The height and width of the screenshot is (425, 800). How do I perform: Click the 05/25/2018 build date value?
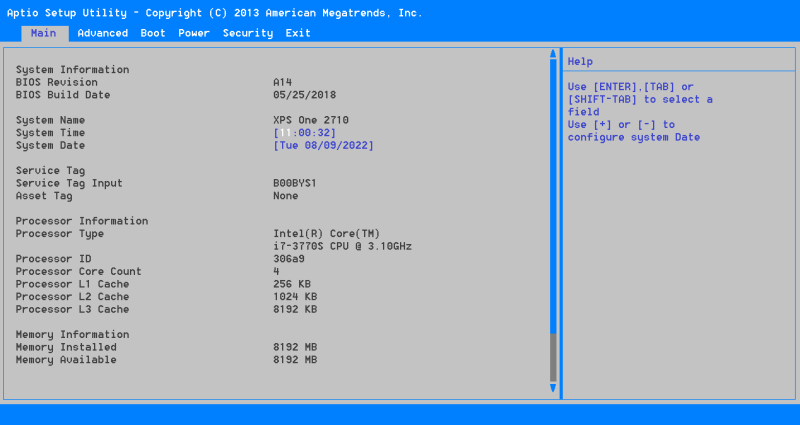[305, 95]
